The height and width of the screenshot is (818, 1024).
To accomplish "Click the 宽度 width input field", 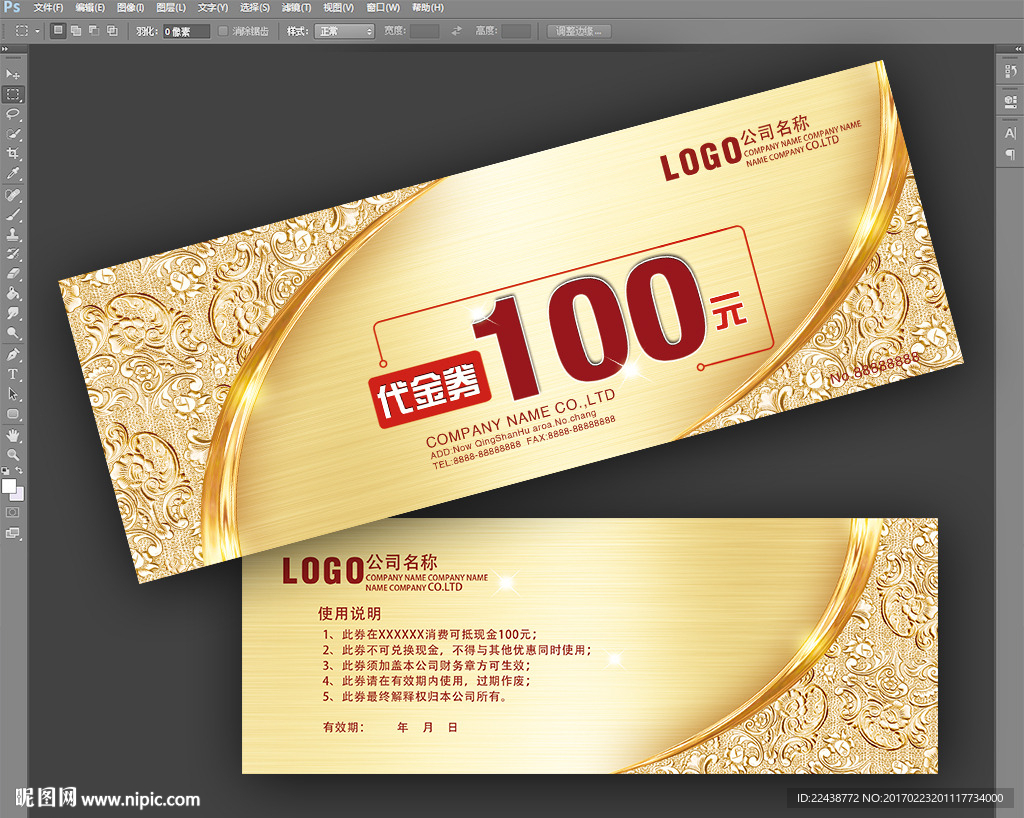I will point(424,31).
